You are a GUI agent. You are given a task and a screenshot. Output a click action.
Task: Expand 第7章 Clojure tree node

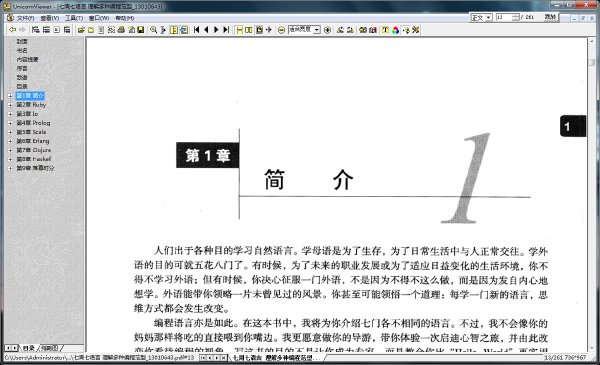[x=10, y=150]
